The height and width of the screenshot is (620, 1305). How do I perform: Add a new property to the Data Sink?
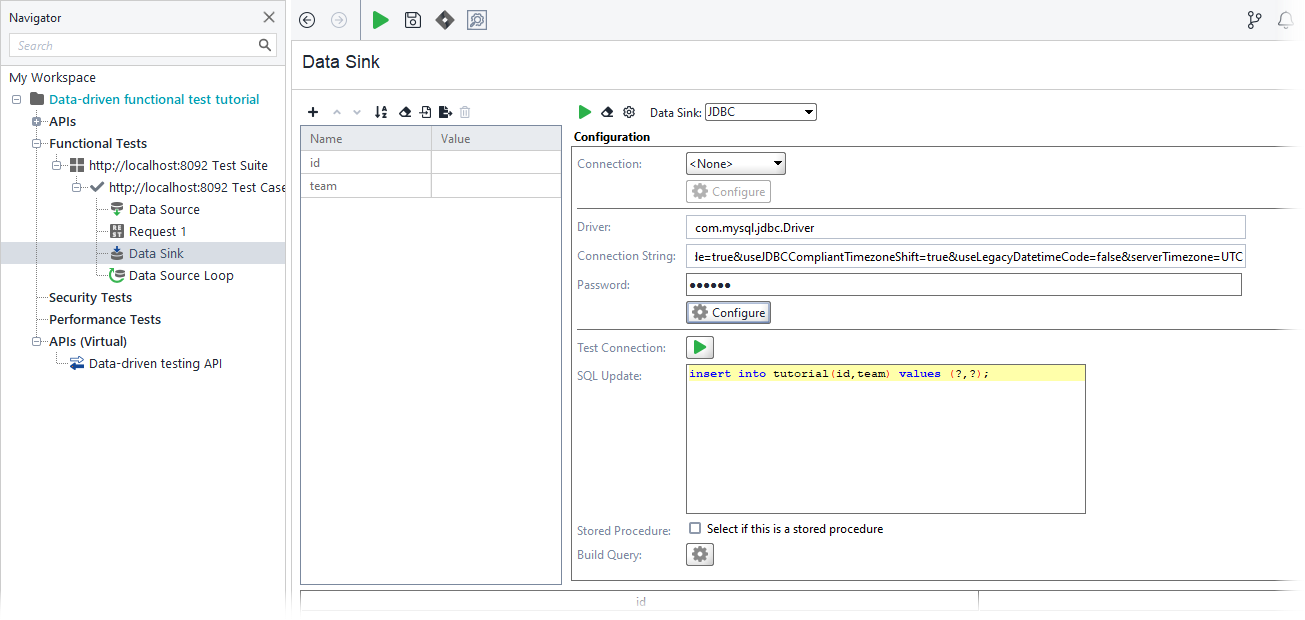tap(313, 112)
